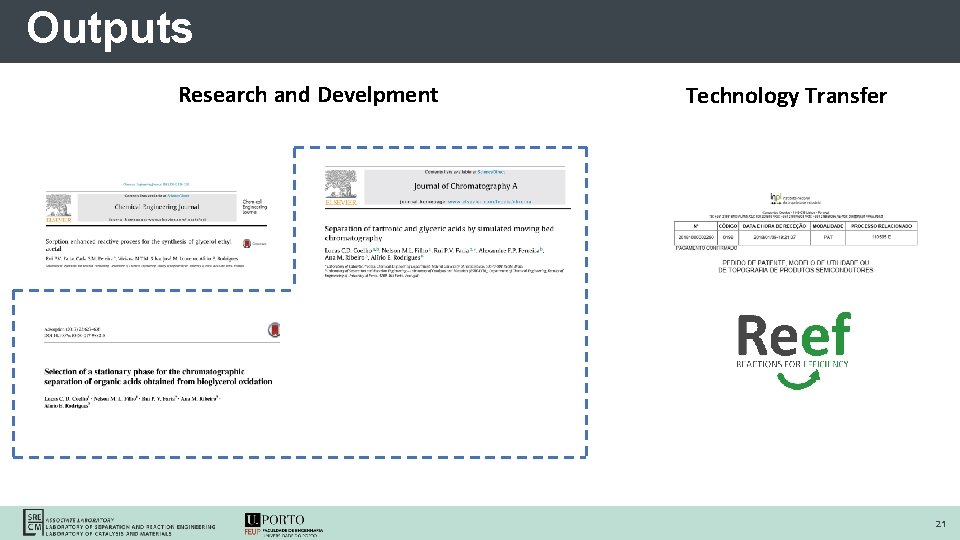
Task: Click the patent application receipt table
Action: click(x=795, y=233)
